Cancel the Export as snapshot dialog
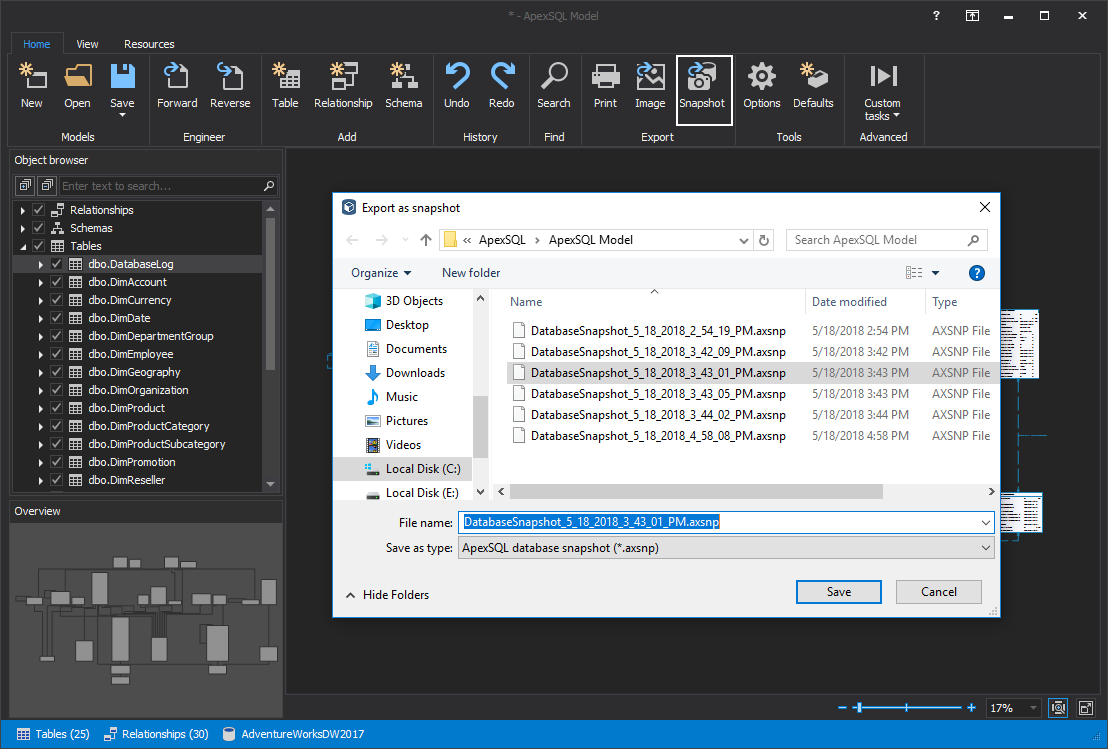 click(x=938, y=592)
